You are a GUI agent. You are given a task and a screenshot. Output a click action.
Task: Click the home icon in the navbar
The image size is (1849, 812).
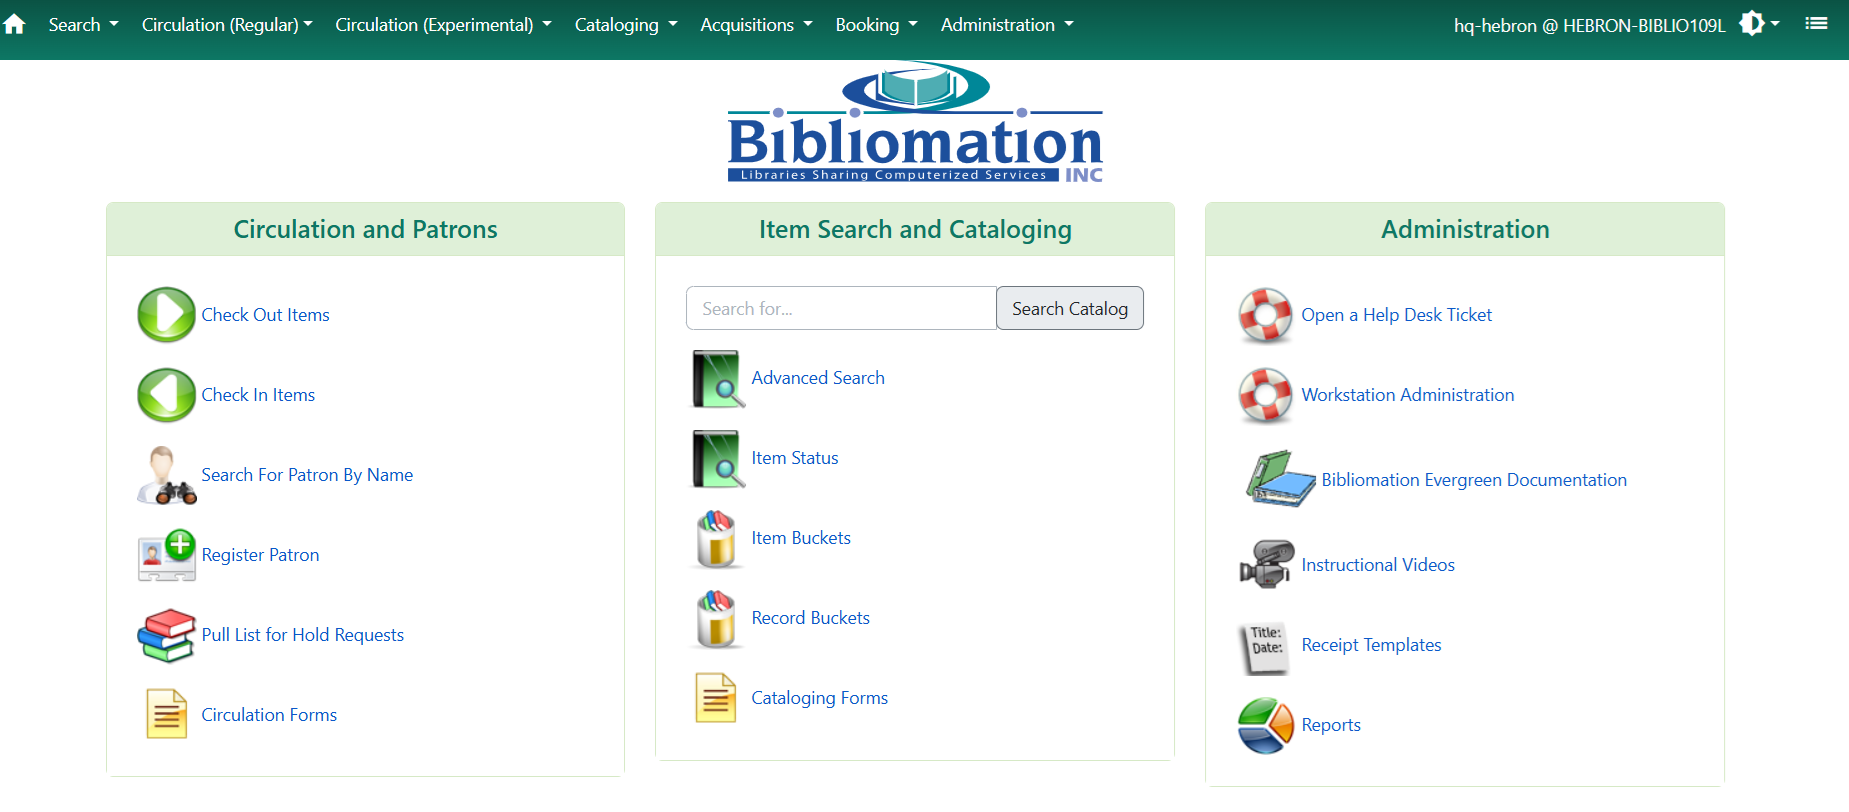[15, 25]
